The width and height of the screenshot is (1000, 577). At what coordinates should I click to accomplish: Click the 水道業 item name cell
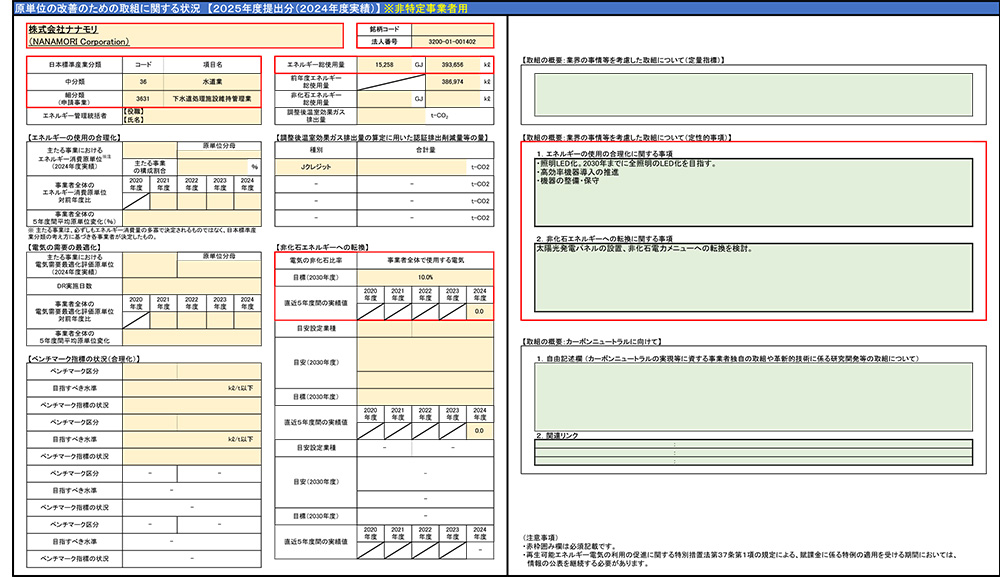(x=212, y=82)
